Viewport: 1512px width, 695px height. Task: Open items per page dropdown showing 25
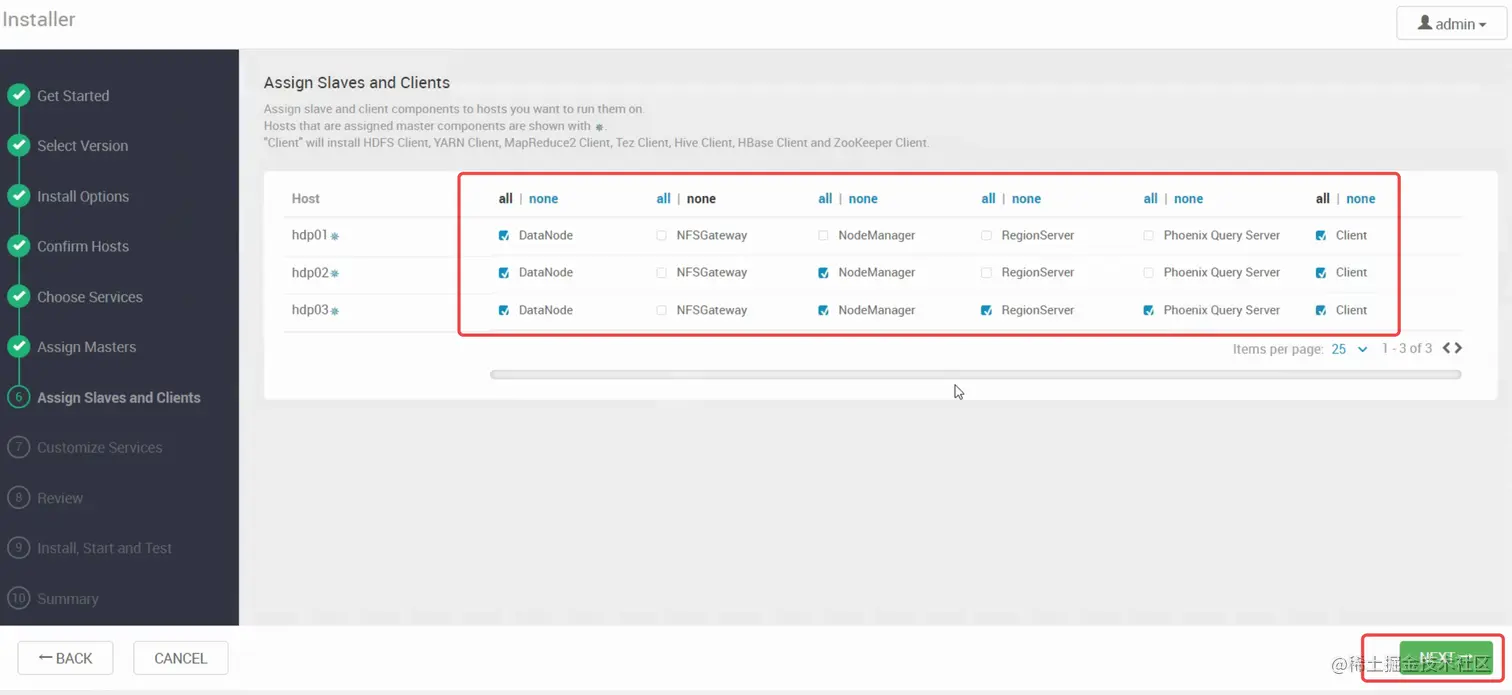point(1349,349)
